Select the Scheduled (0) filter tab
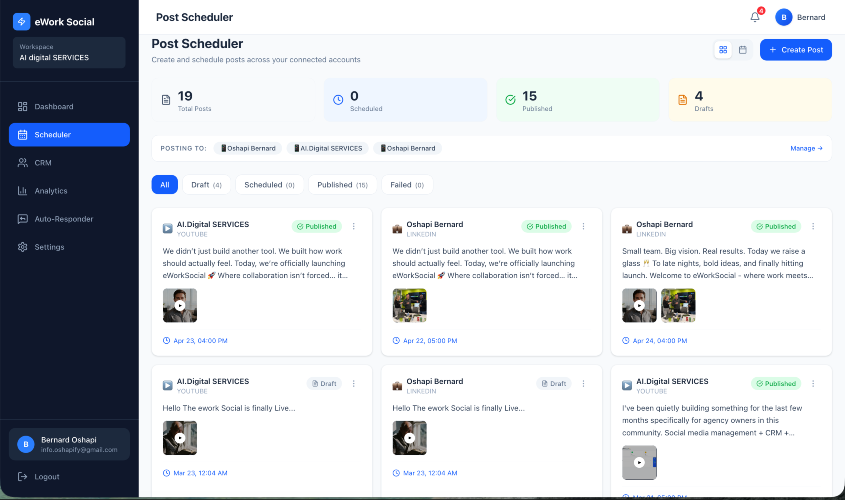845x500 pixels. tap(269, 185)
